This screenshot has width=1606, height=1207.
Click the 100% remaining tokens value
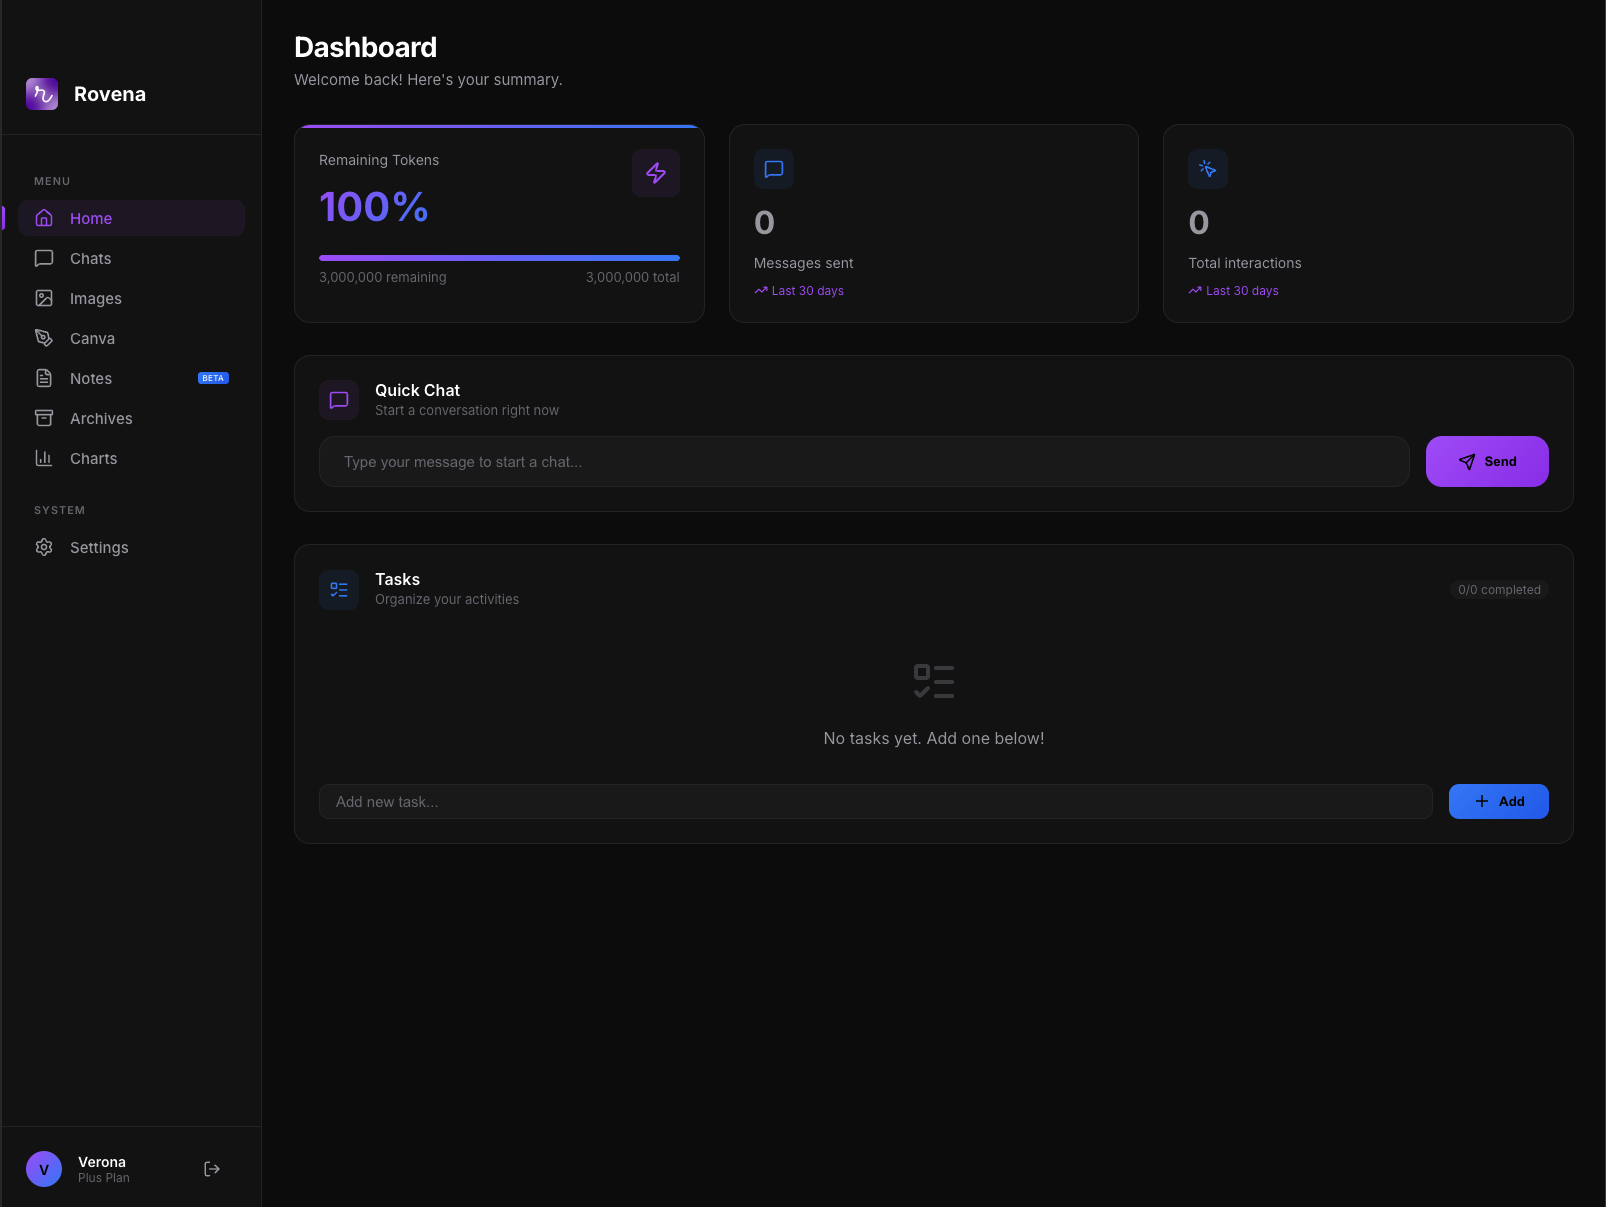[x=373, y=207]
